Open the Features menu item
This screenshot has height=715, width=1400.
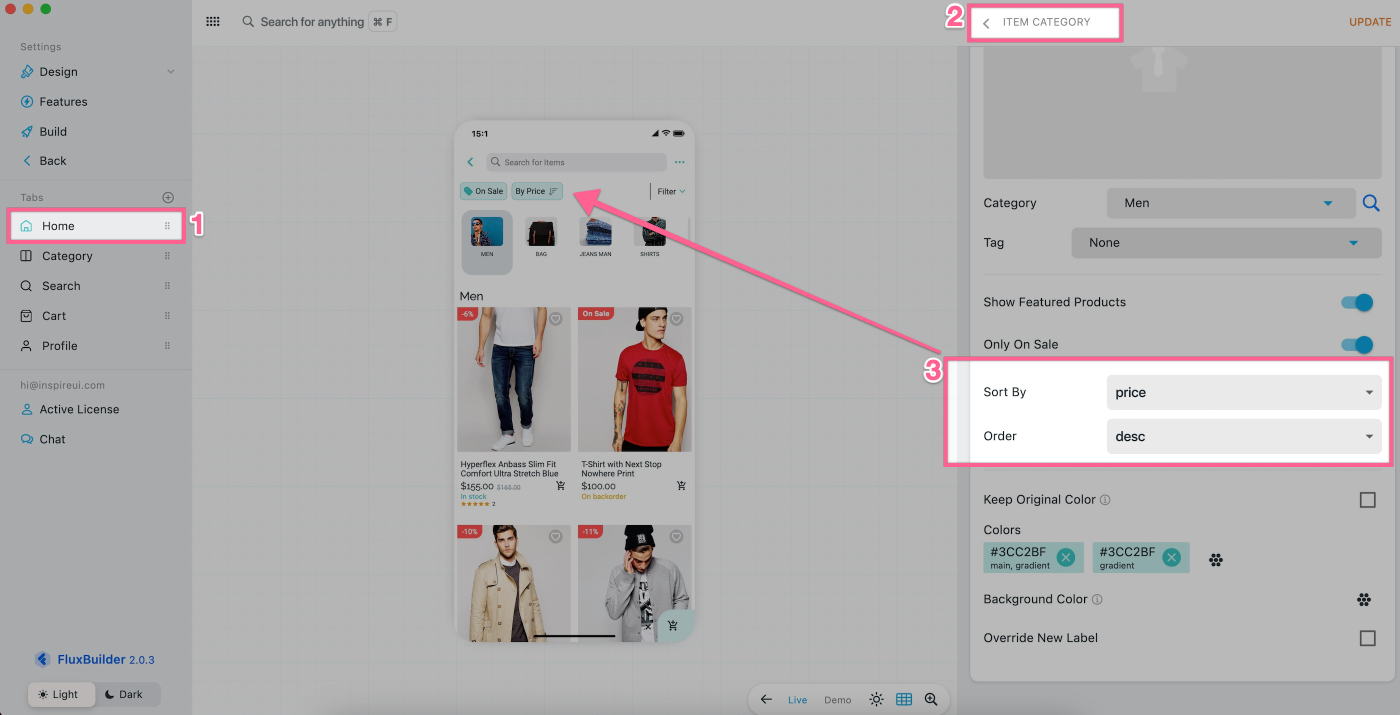click(63, 102)
